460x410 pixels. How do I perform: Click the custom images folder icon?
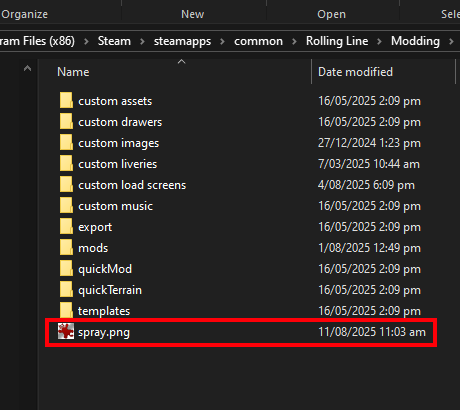(x=66, y=143)
